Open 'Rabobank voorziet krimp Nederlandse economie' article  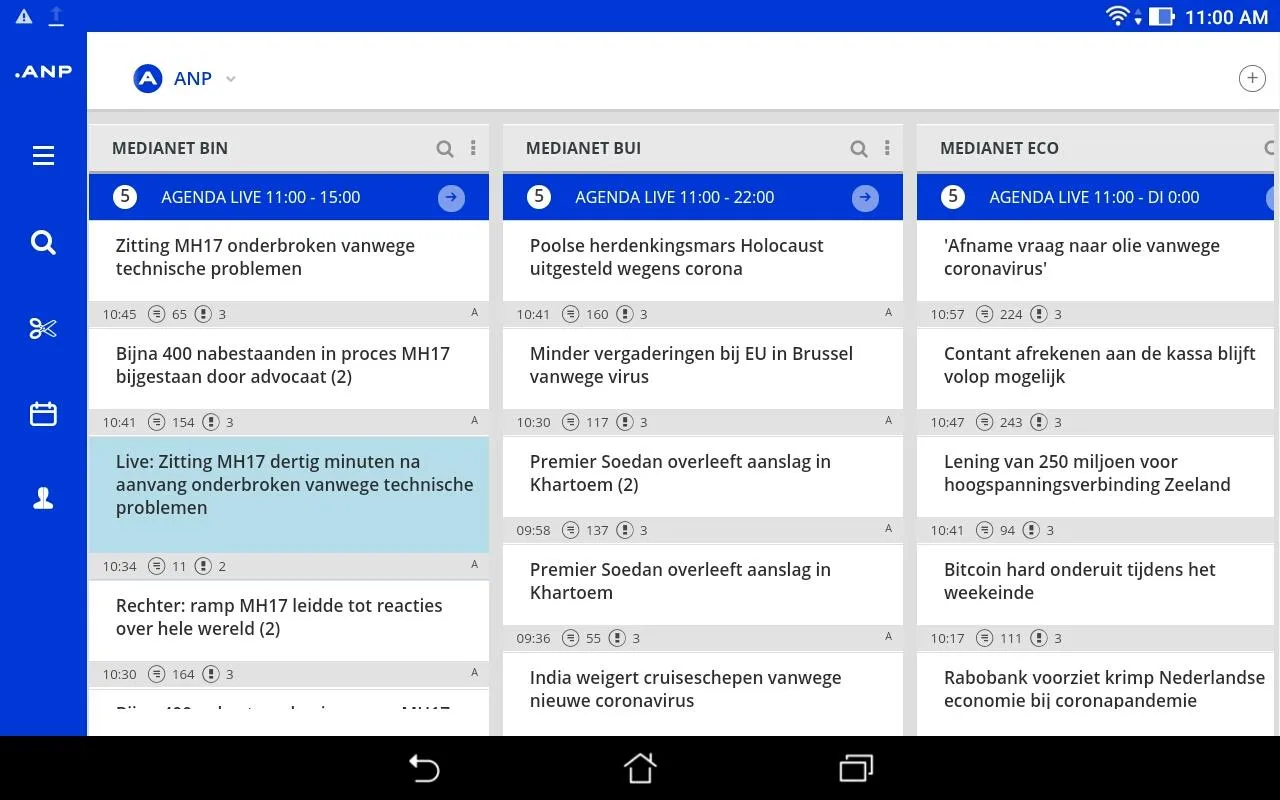[1096, 692]
